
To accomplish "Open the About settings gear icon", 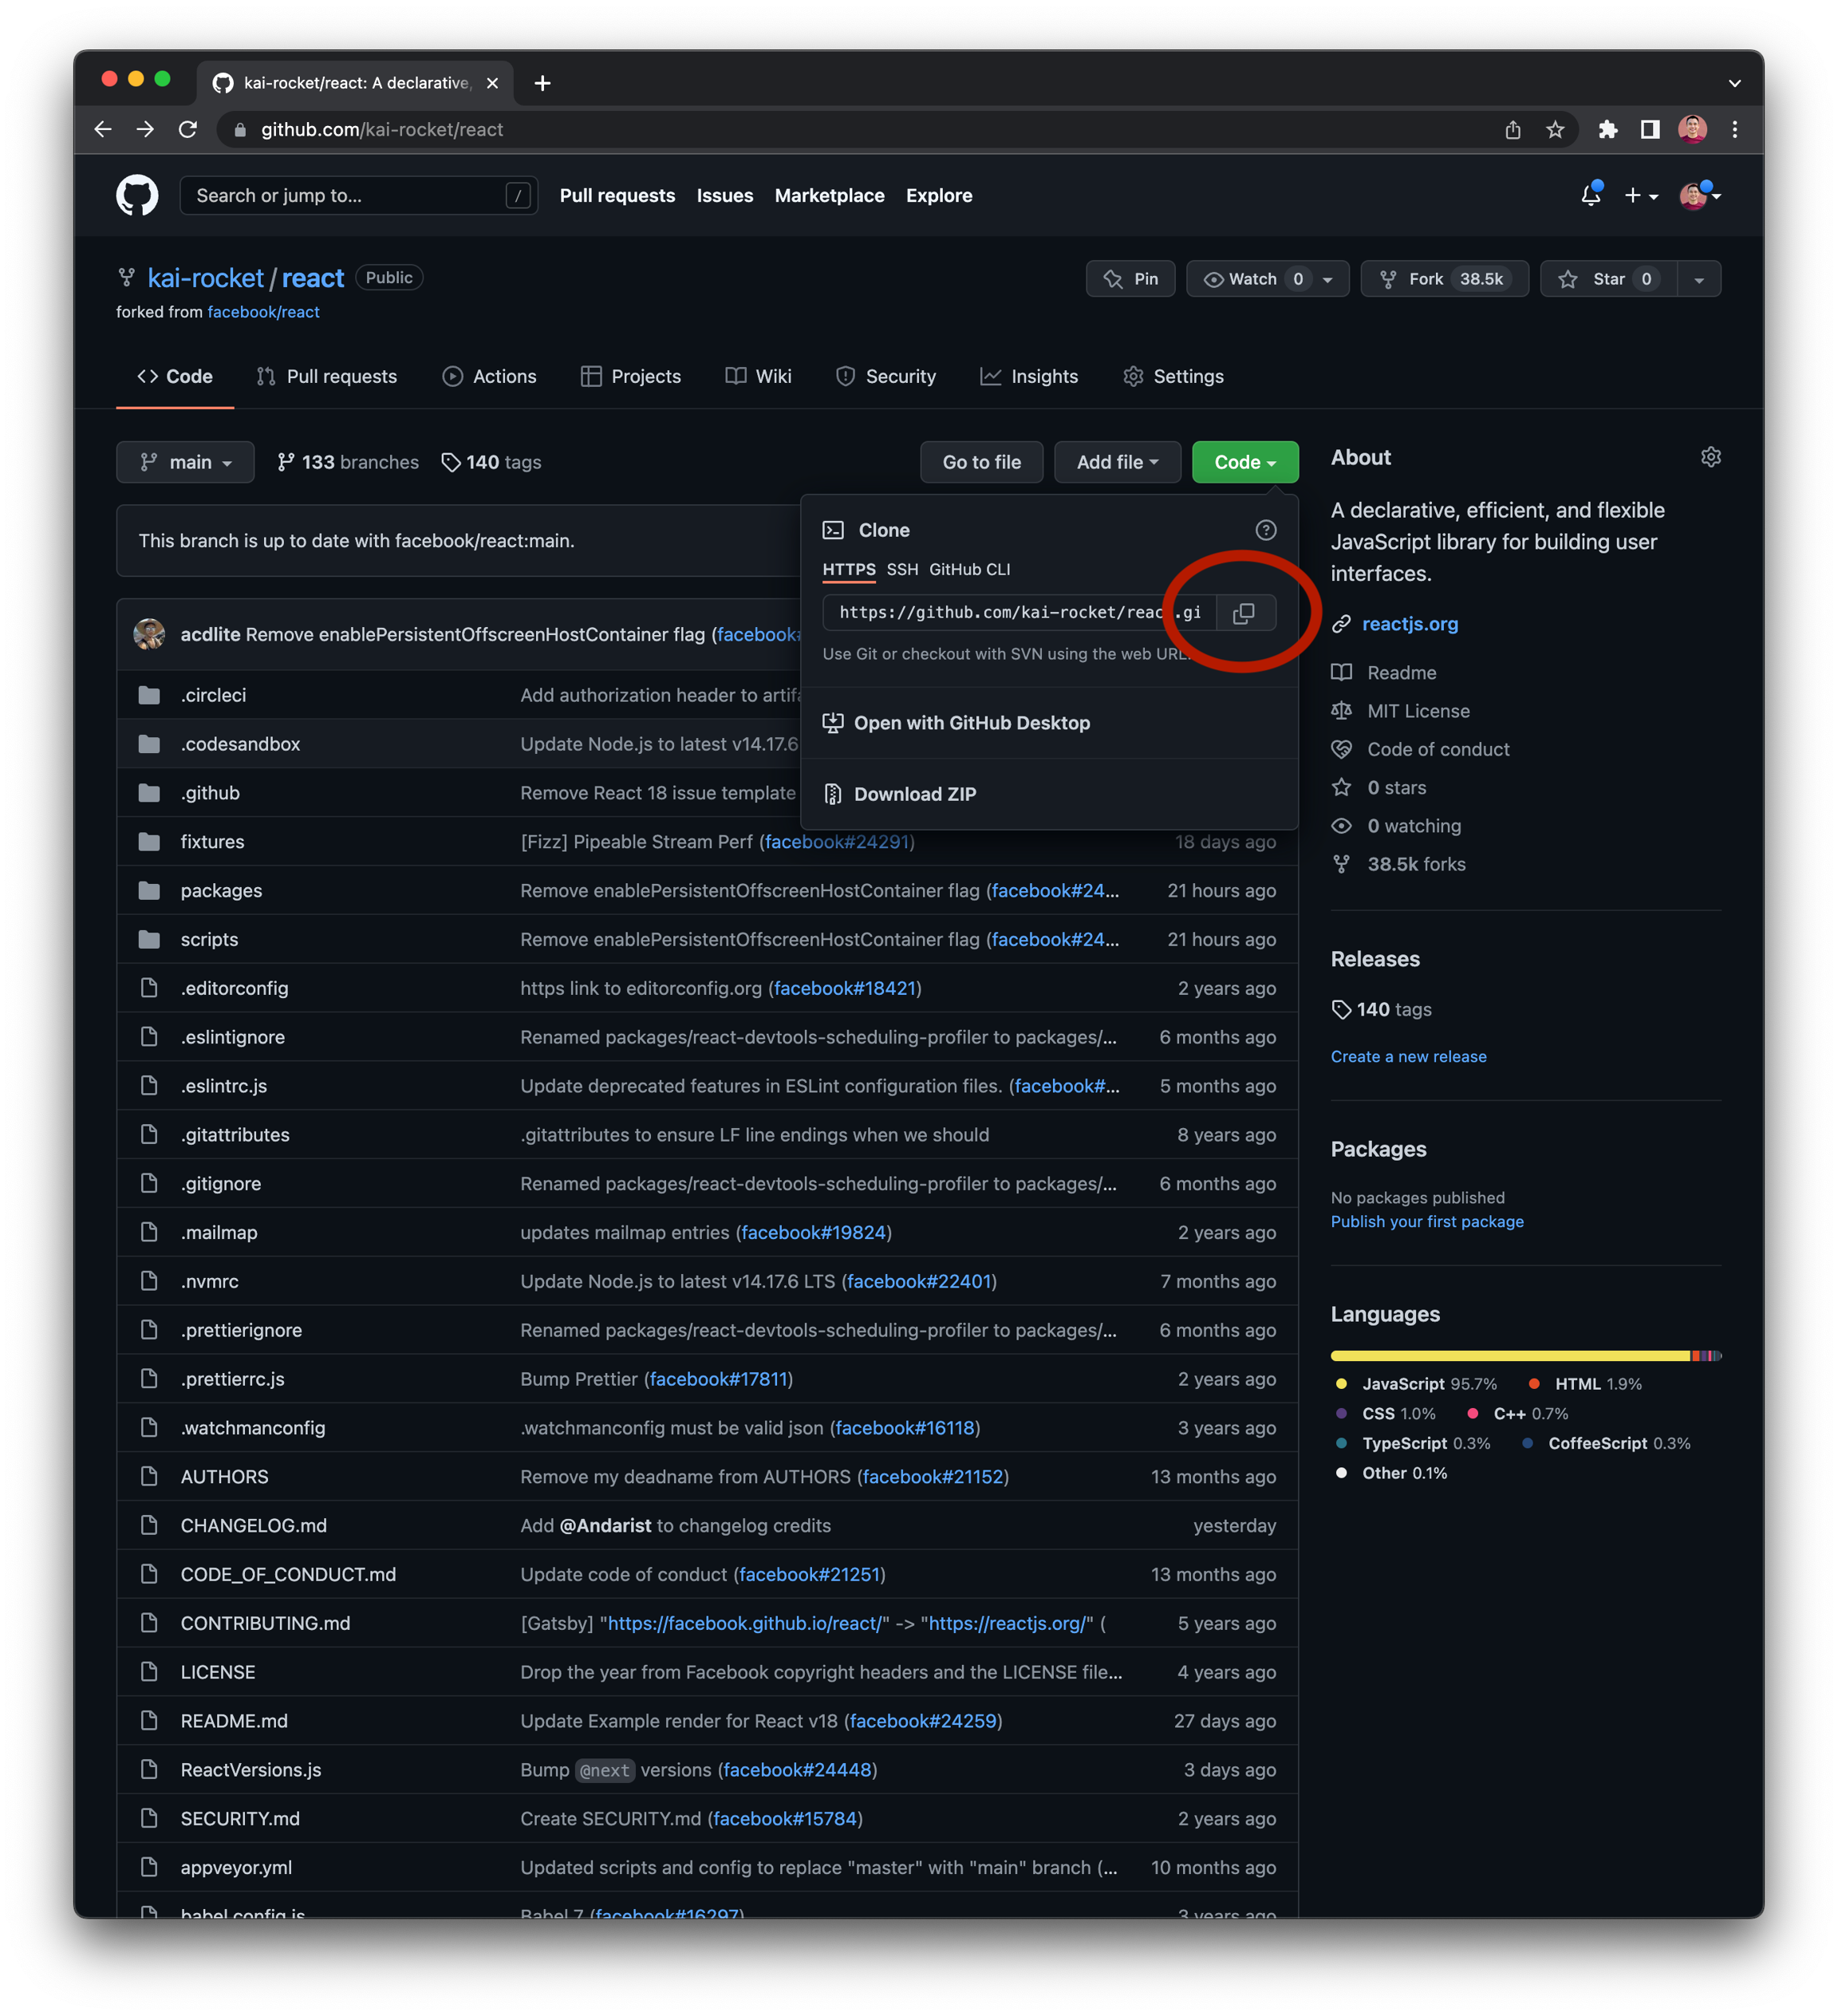I will pyautogui.click(x=1710, y=457).
